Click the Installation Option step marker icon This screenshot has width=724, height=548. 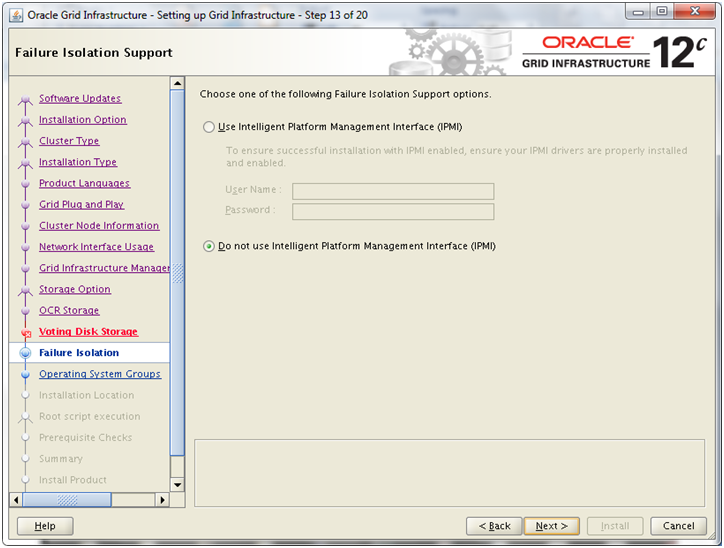pyautogui.click(x=25, y=121)
